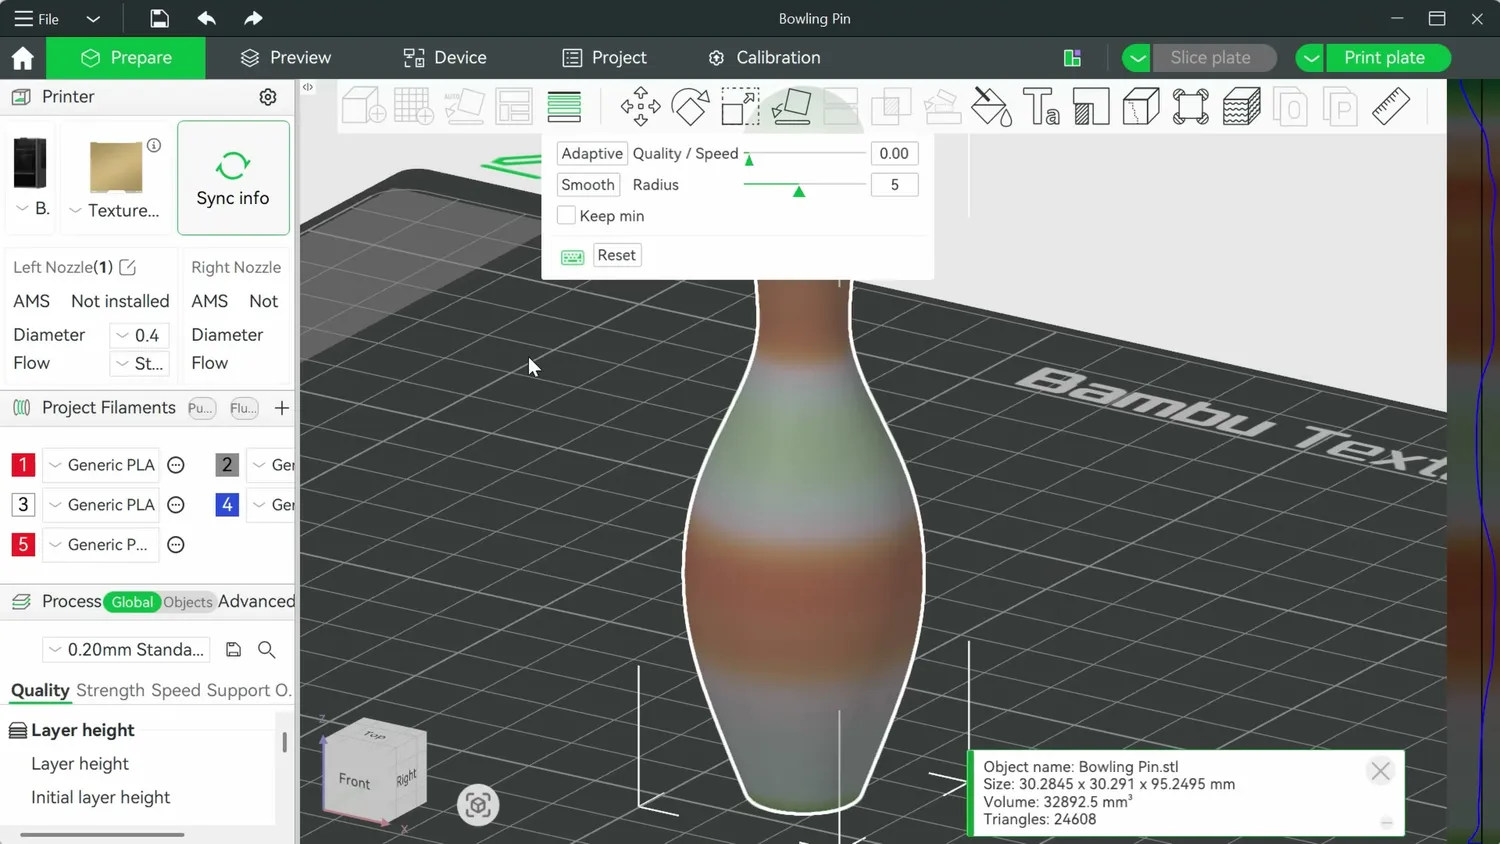Select the Fuzzy skin wavy cube icon

click(x=1241, y=106)
